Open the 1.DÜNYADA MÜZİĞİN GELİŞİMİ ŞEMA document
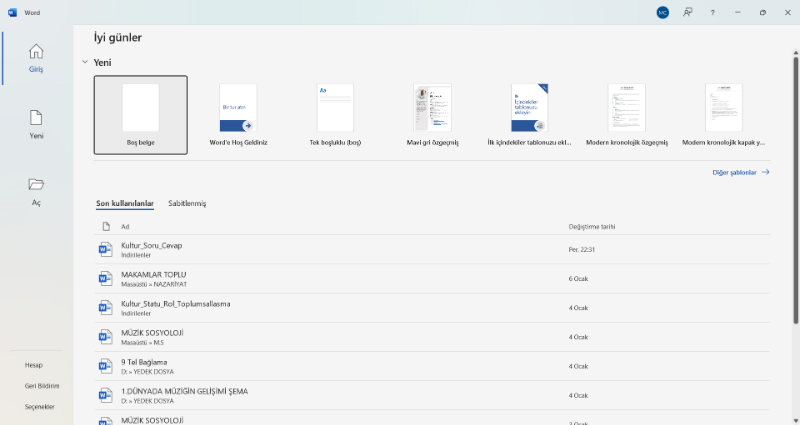800x425 pixels. tap(432, 395)
